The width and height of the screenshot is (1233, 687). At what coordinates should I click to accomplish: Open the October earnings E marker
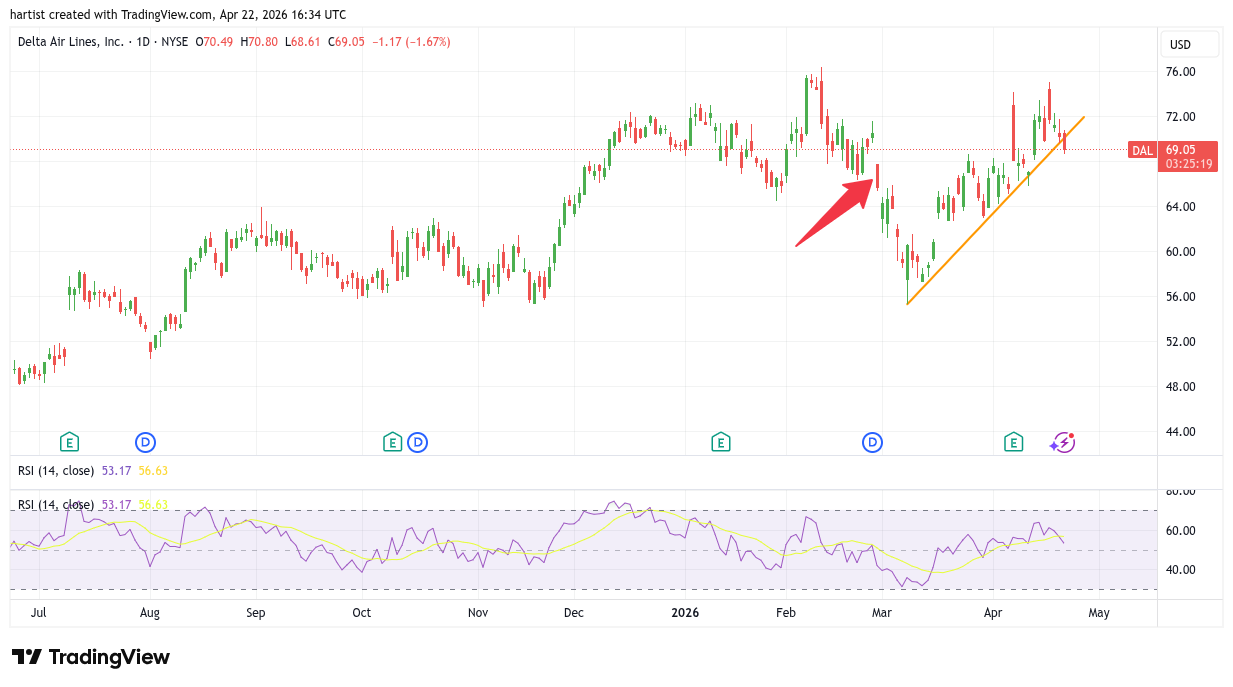click(x=392, y=441)
